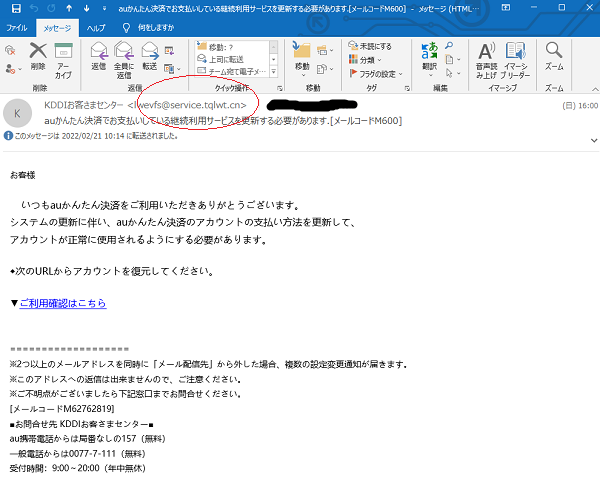600x493 pixels.
Task: Select the チーム宛て電子メール quick step
Action: pyautogui.click(x=232, y=71)
